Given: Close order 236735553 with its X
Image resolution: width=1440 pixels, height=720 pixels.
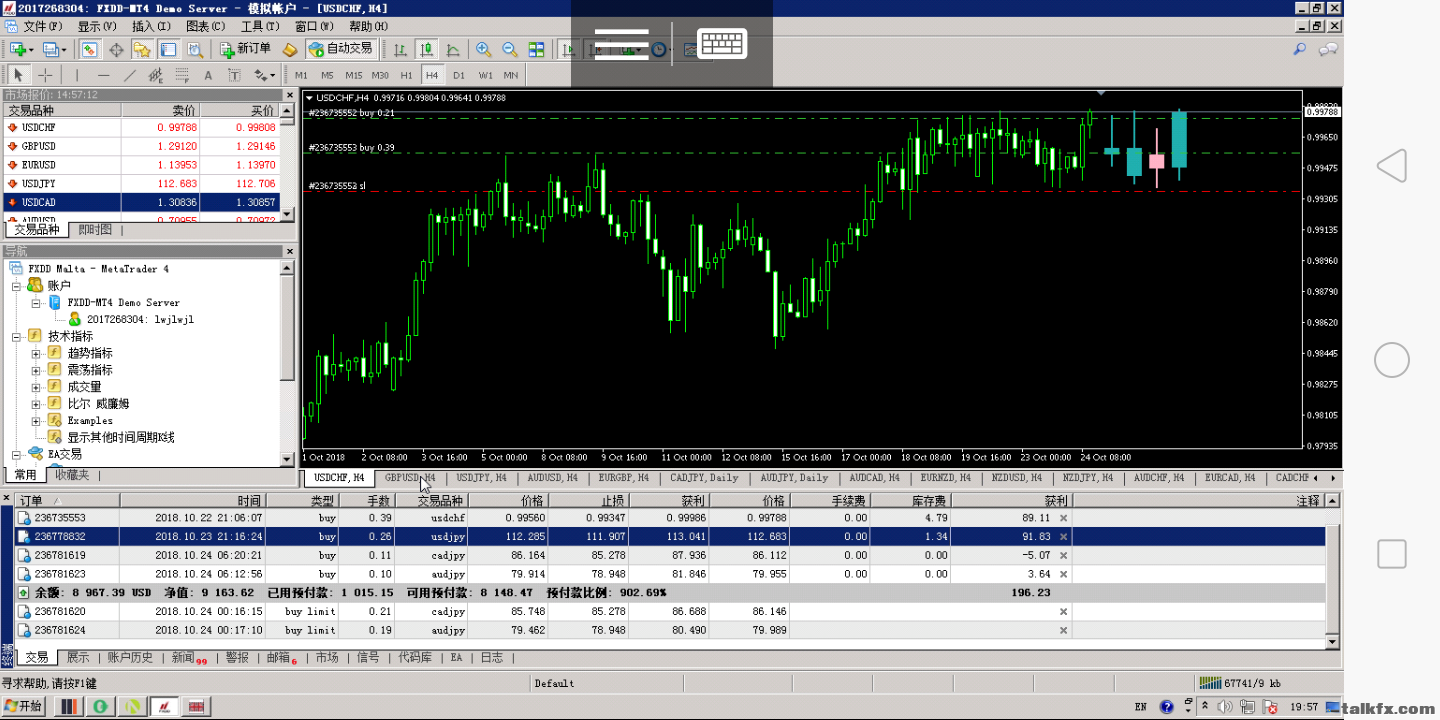Looking at the screenshot, I should (1064, 518).
